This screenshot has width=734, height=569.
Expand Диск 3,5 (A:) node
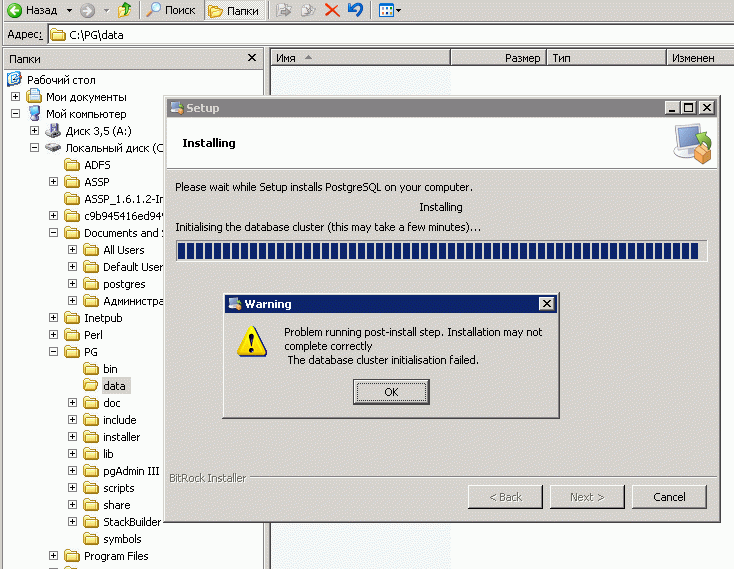pyautogui.click(x=34, y=130)
